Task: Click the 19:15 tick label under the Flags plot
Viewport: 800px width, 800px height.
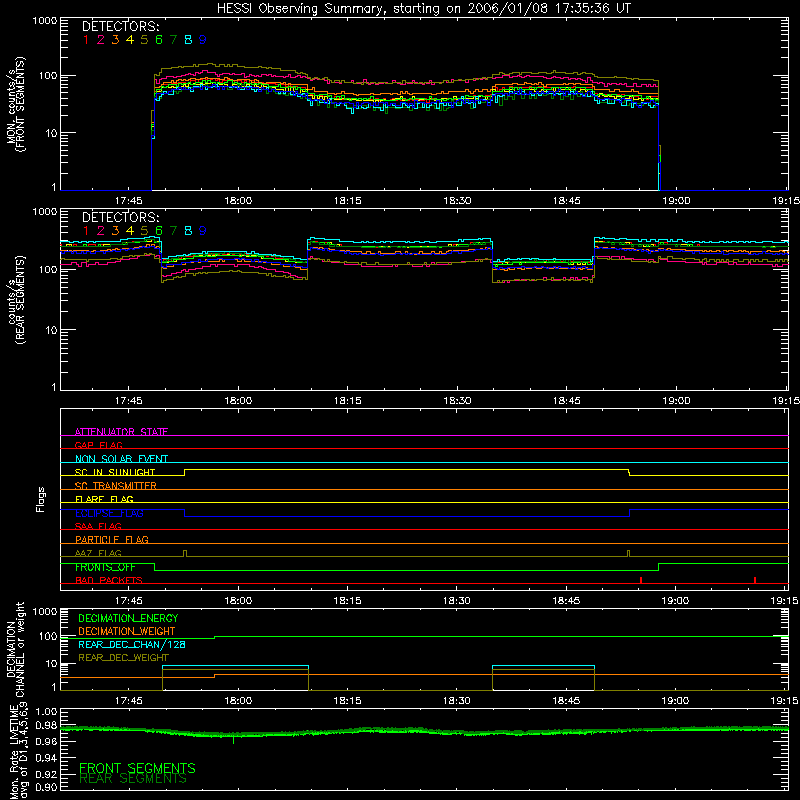Action: click(786, 601)
